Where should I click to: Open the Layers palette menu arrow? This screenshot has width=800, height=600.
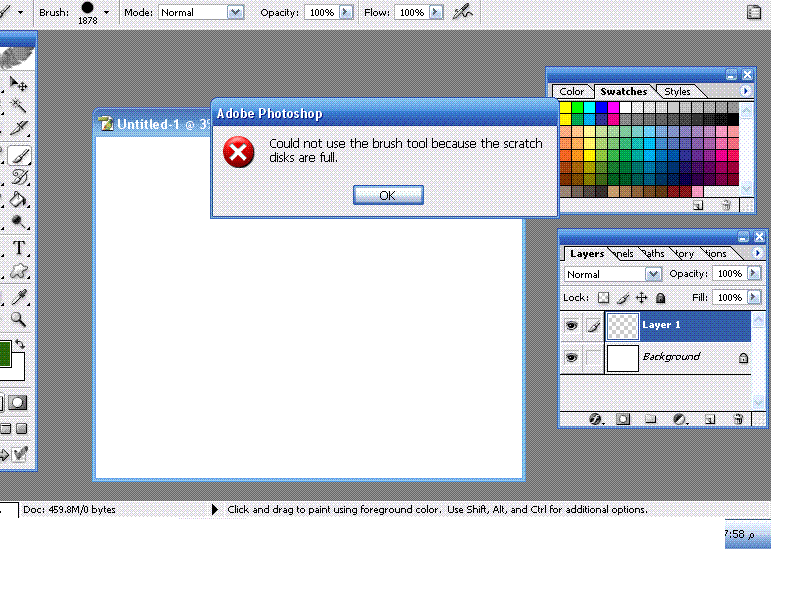[758, 253]
